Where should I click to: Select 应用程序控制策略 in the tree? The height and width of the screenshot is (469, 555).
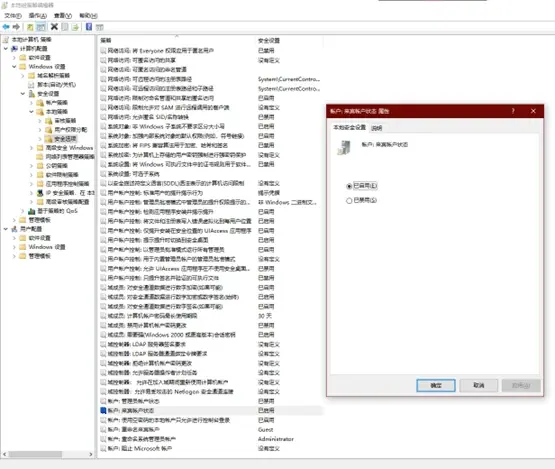67,184
